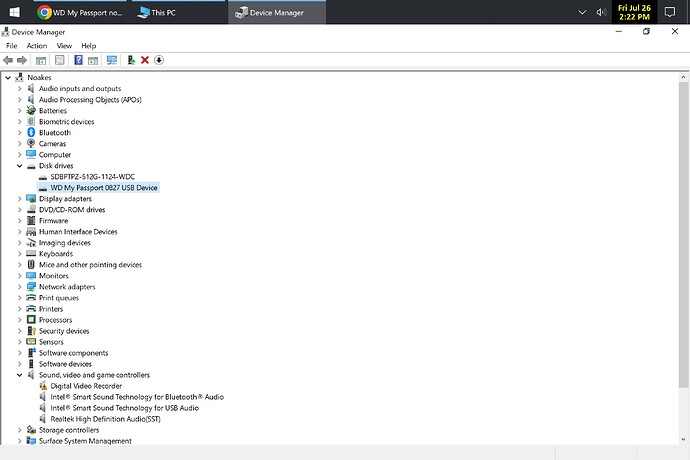Click the Device Manager taskbar button
The width and height of the screenshot is (690, 460).
pos(277,12)
